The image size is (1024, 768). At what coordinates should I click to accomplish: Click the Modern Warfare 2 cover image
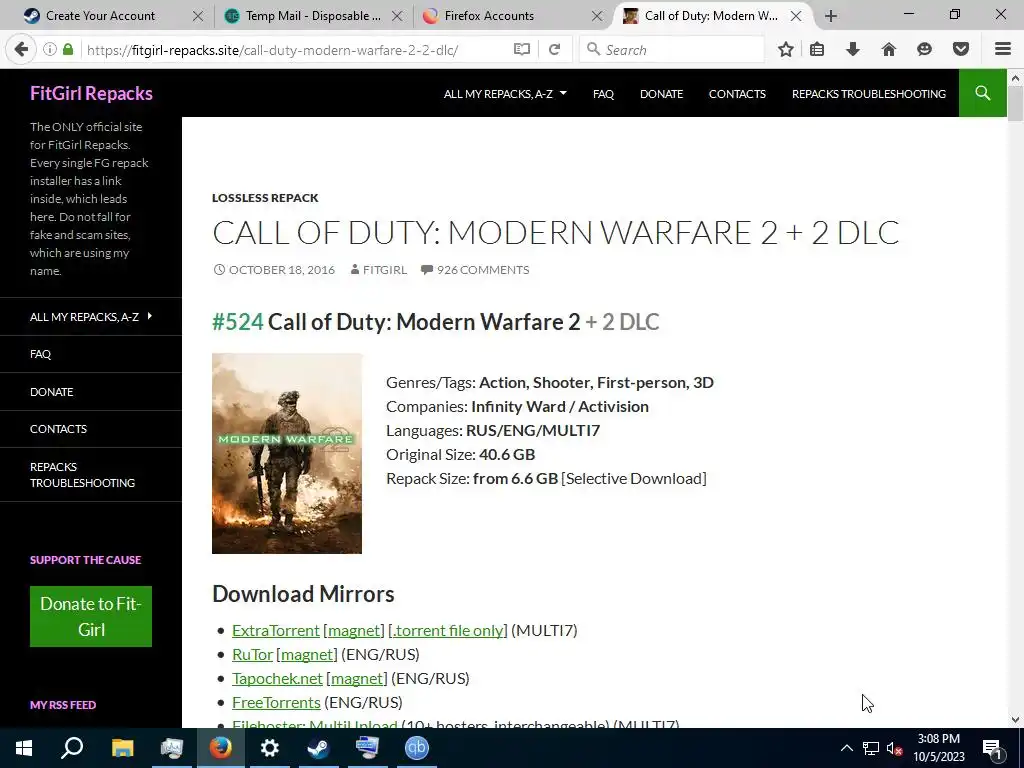pos(287,453)
